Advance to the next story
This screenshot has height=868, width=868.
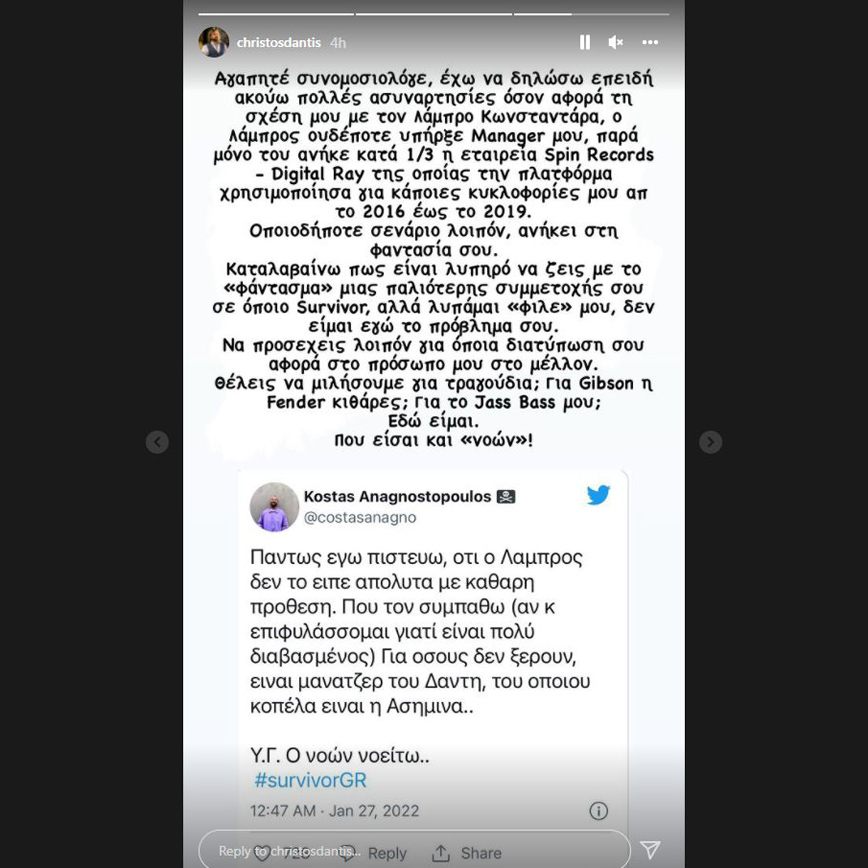(710, 442)
